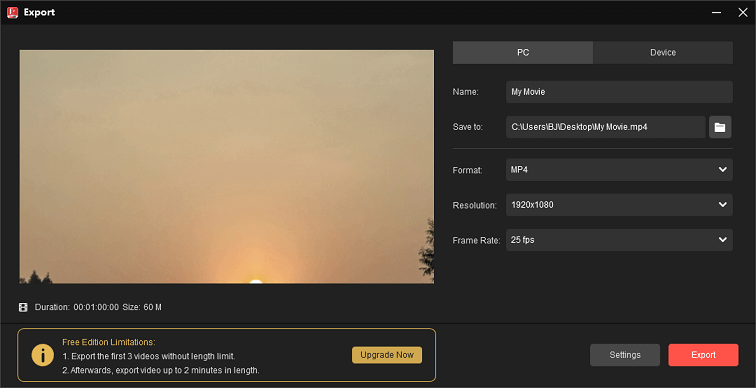The width and height of the screenshot is (756, 388).
Task: Click the Free Edition Limitations heading
Action: (108, 342)
